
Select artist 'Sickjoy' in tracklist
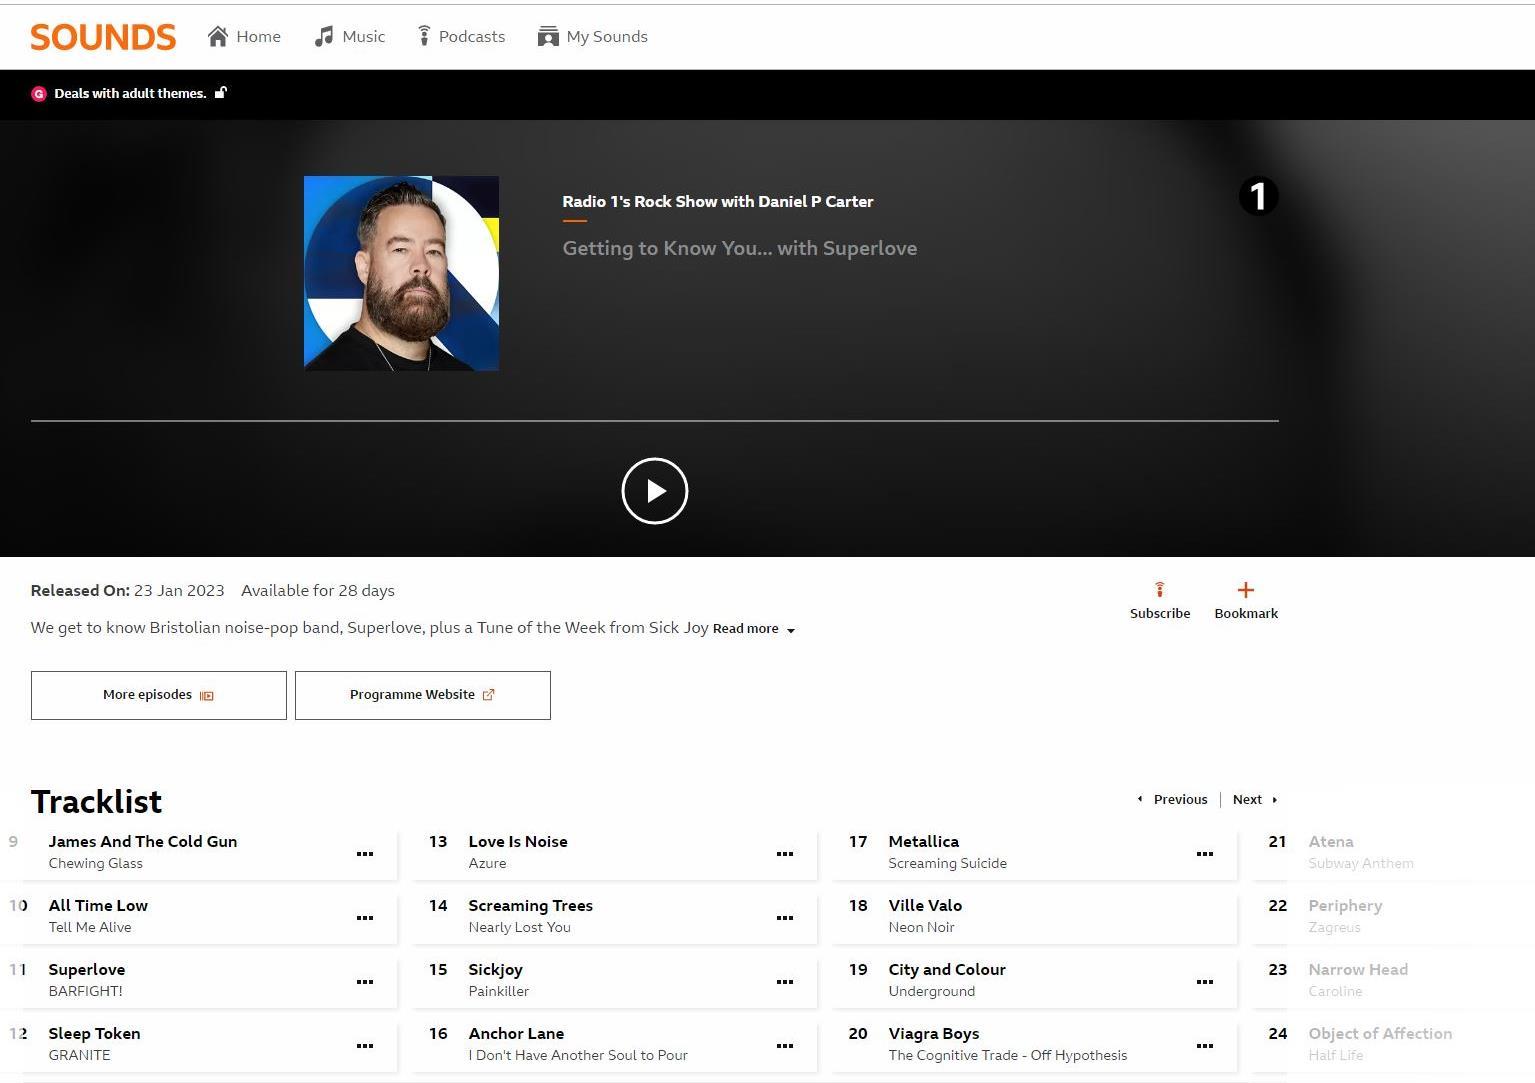coord(496,970)
